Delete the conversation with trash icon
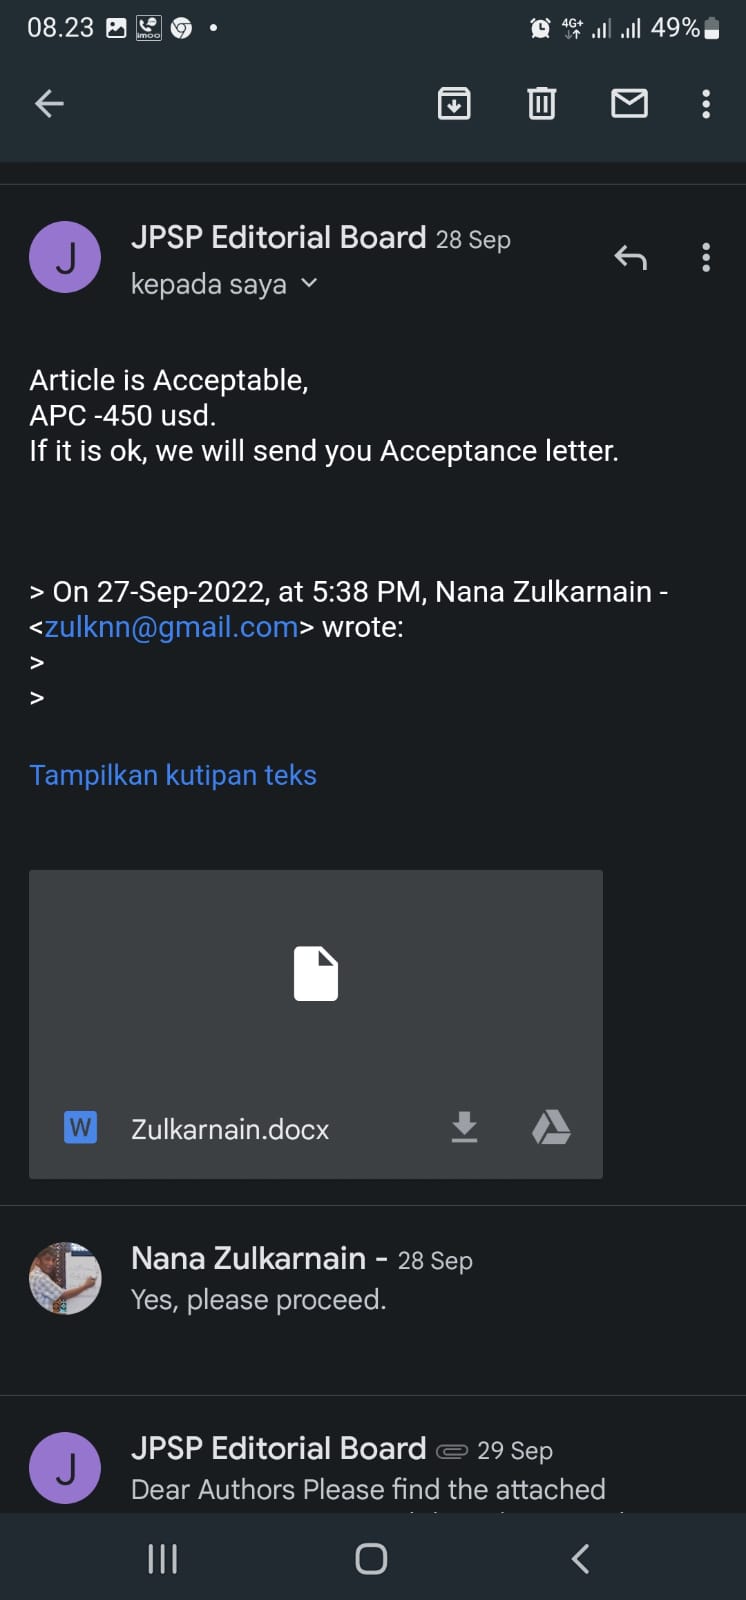The width and height of the screenshot is (746, 1600). click(541, 104)
